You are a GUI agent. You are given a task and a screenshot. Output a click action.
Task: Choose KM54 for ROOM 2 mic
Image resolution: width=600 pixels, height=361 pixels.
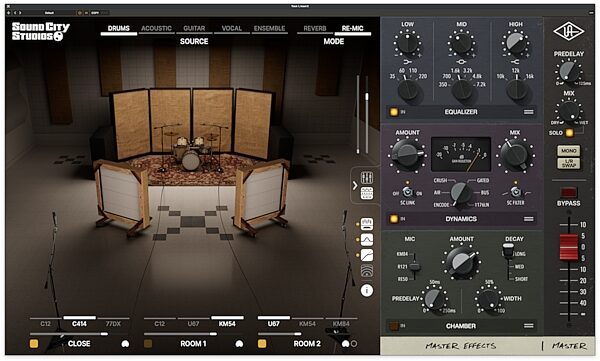pyautogui.click(x=307, y=324)
